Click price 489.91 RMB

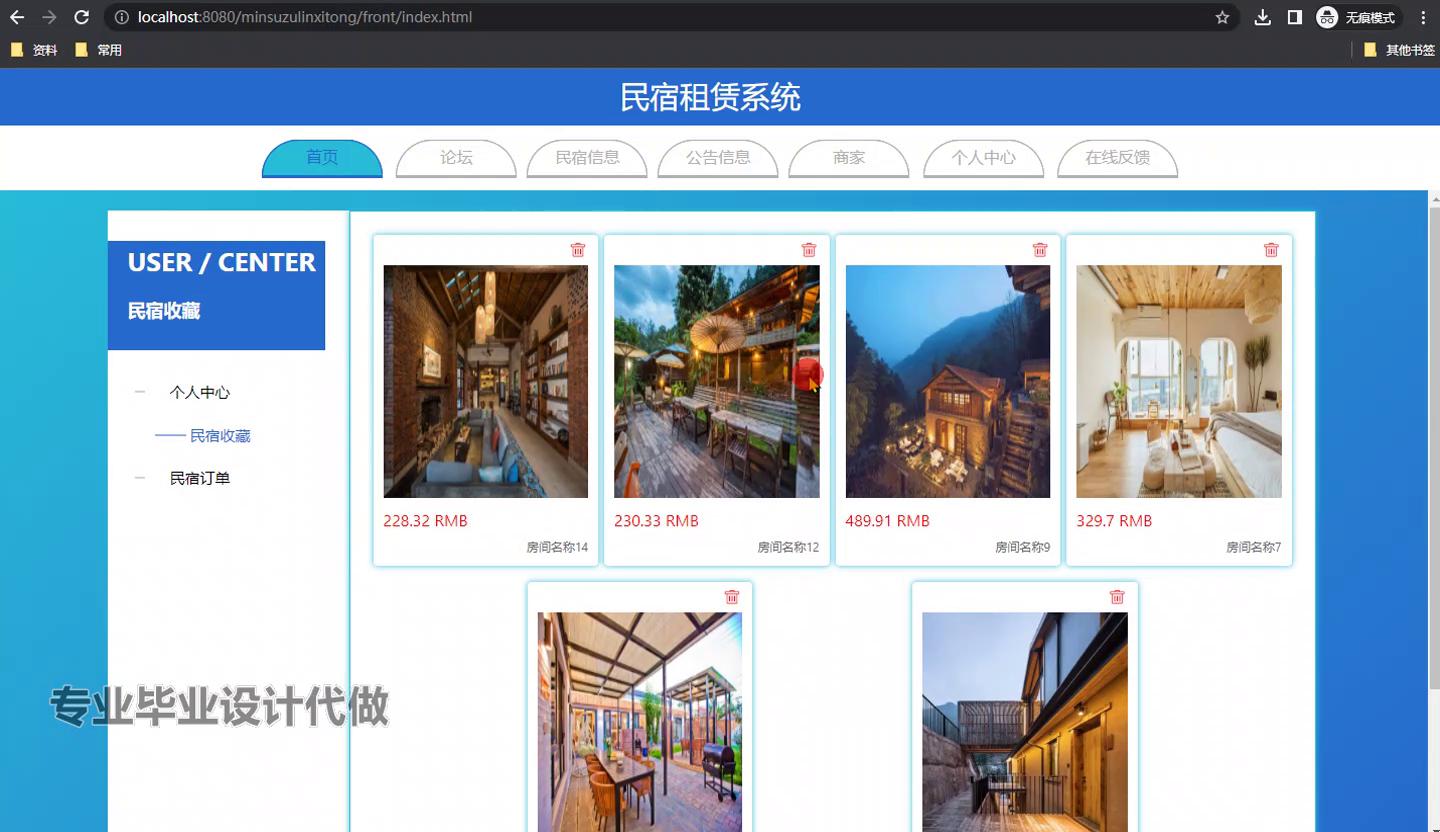888,521
